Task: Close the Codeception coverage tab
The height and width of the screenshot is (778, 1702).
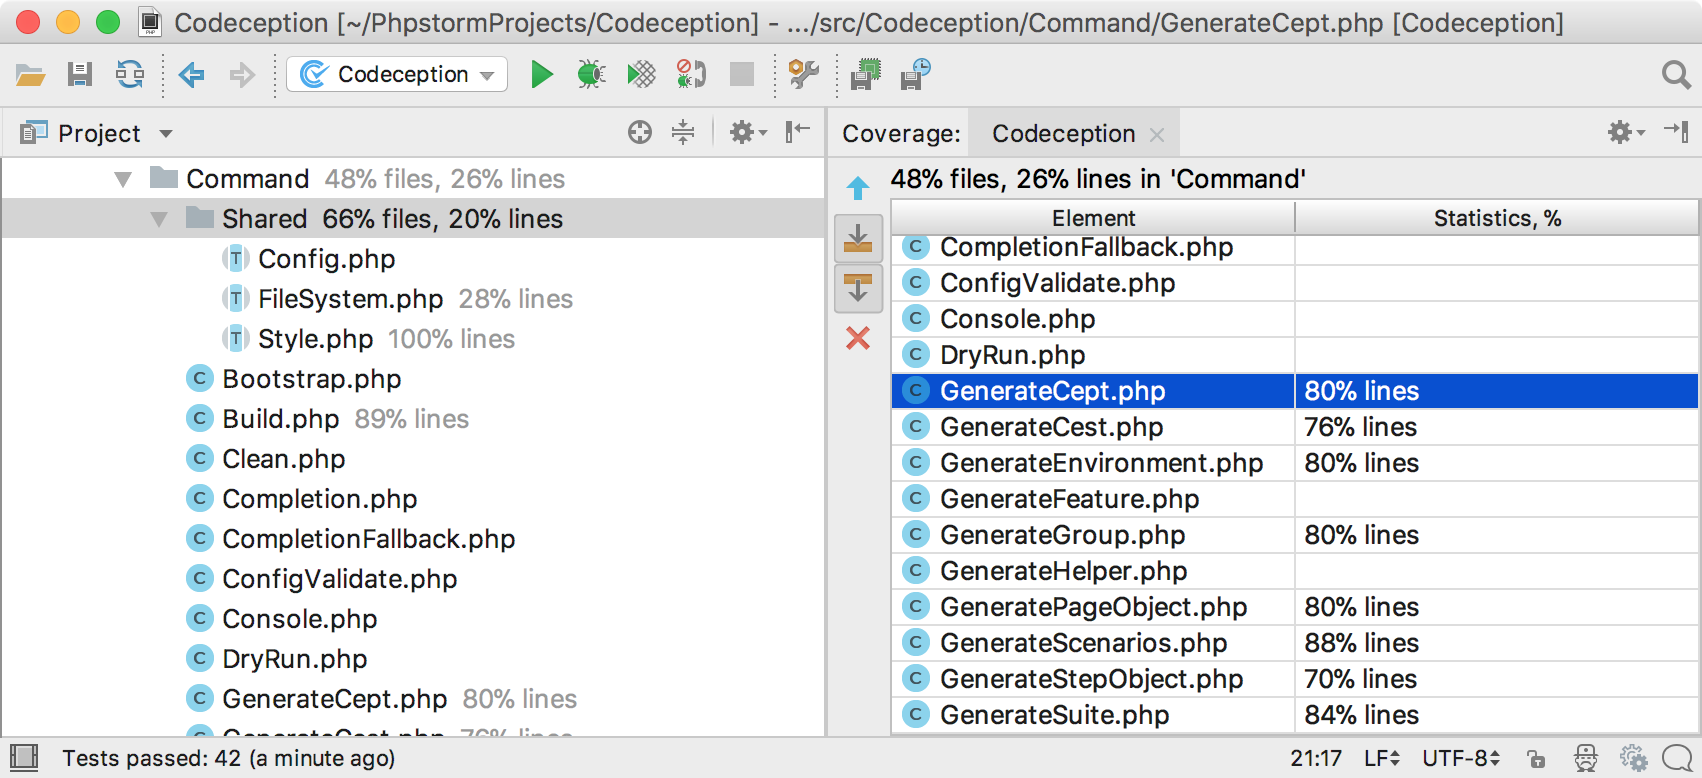Action: coord(1157,134)
